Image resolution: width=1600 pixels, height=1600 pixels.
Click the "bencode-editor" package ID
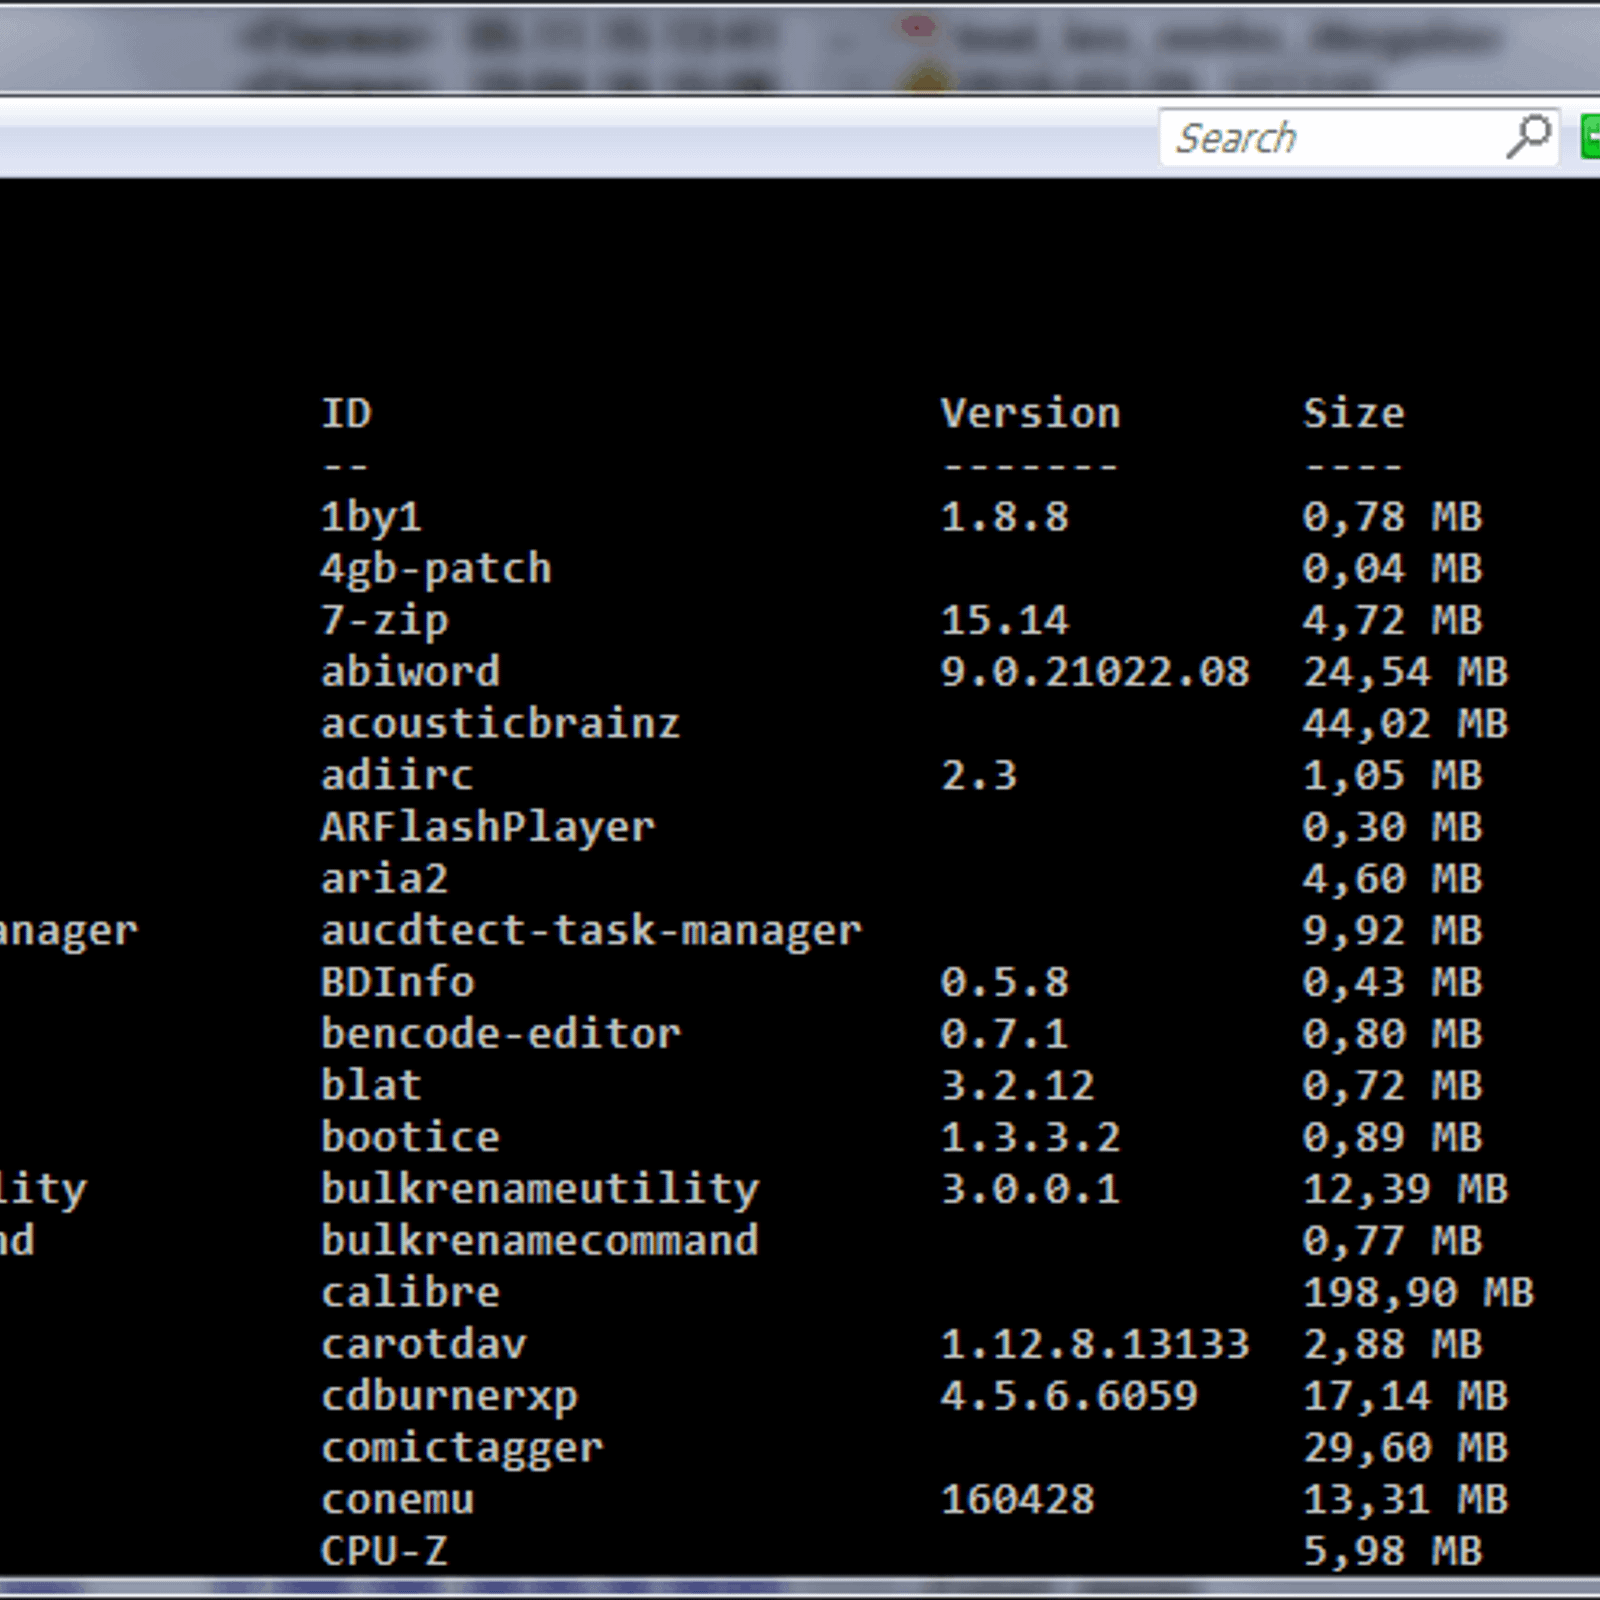pos(500,1033)
